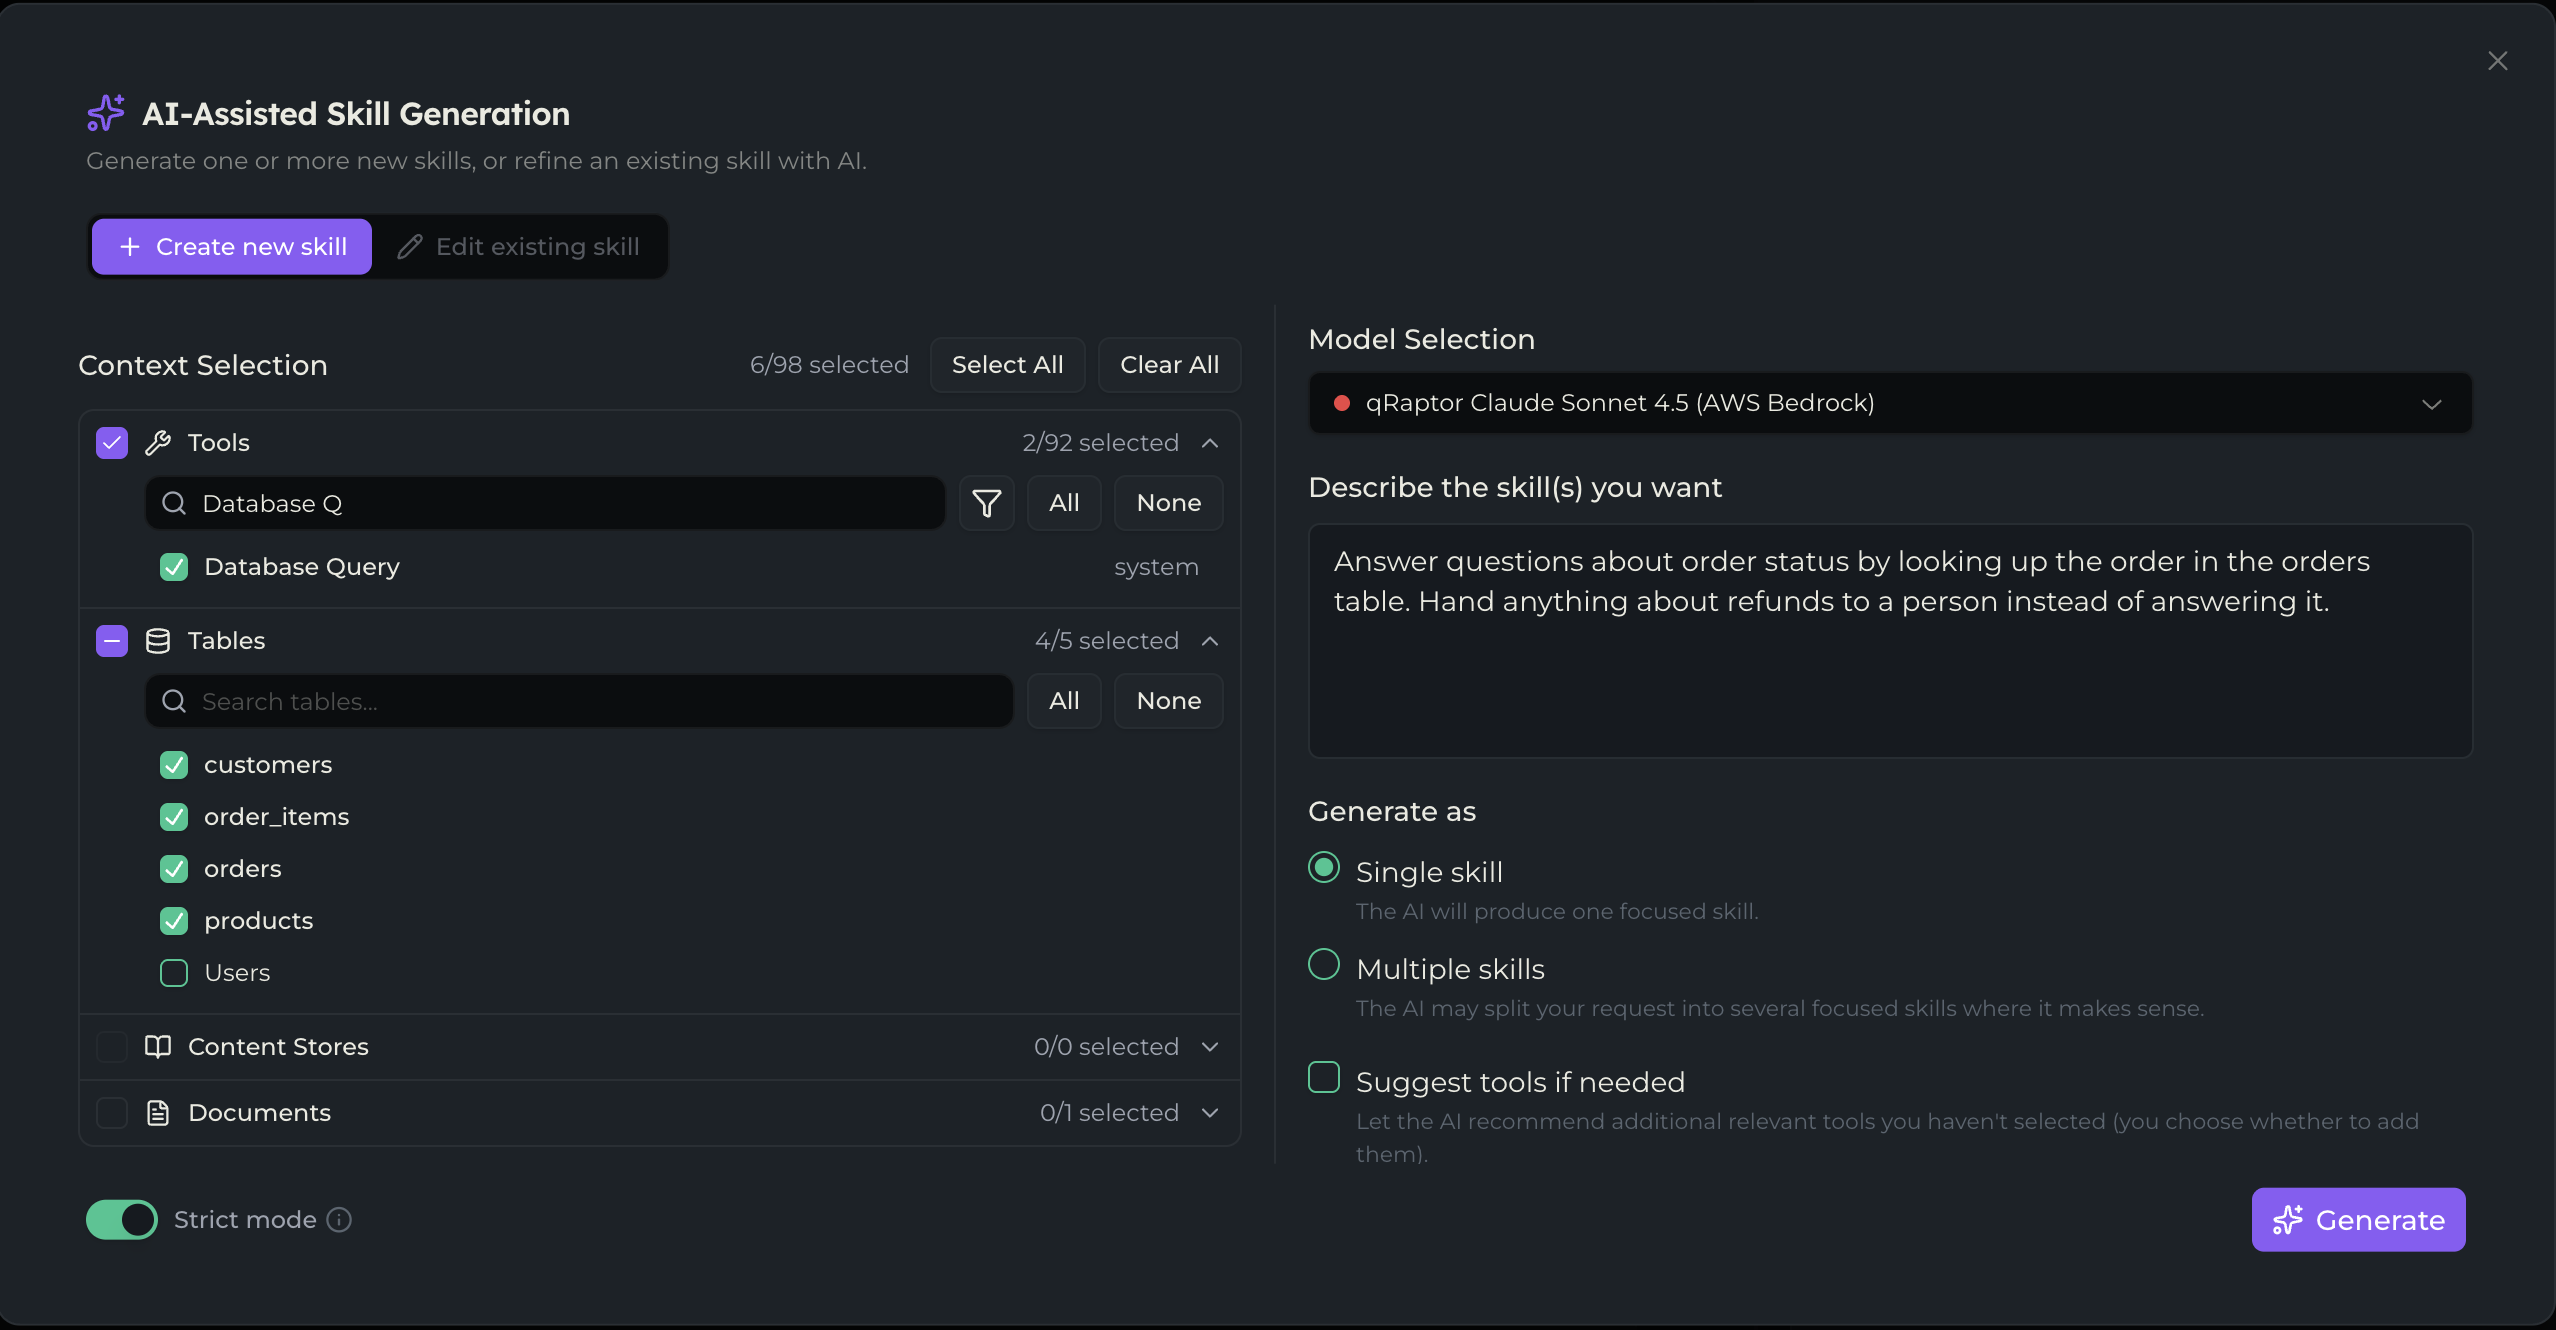Click the magnifier icon in tables search
2556x1330 pixels.
174,701
